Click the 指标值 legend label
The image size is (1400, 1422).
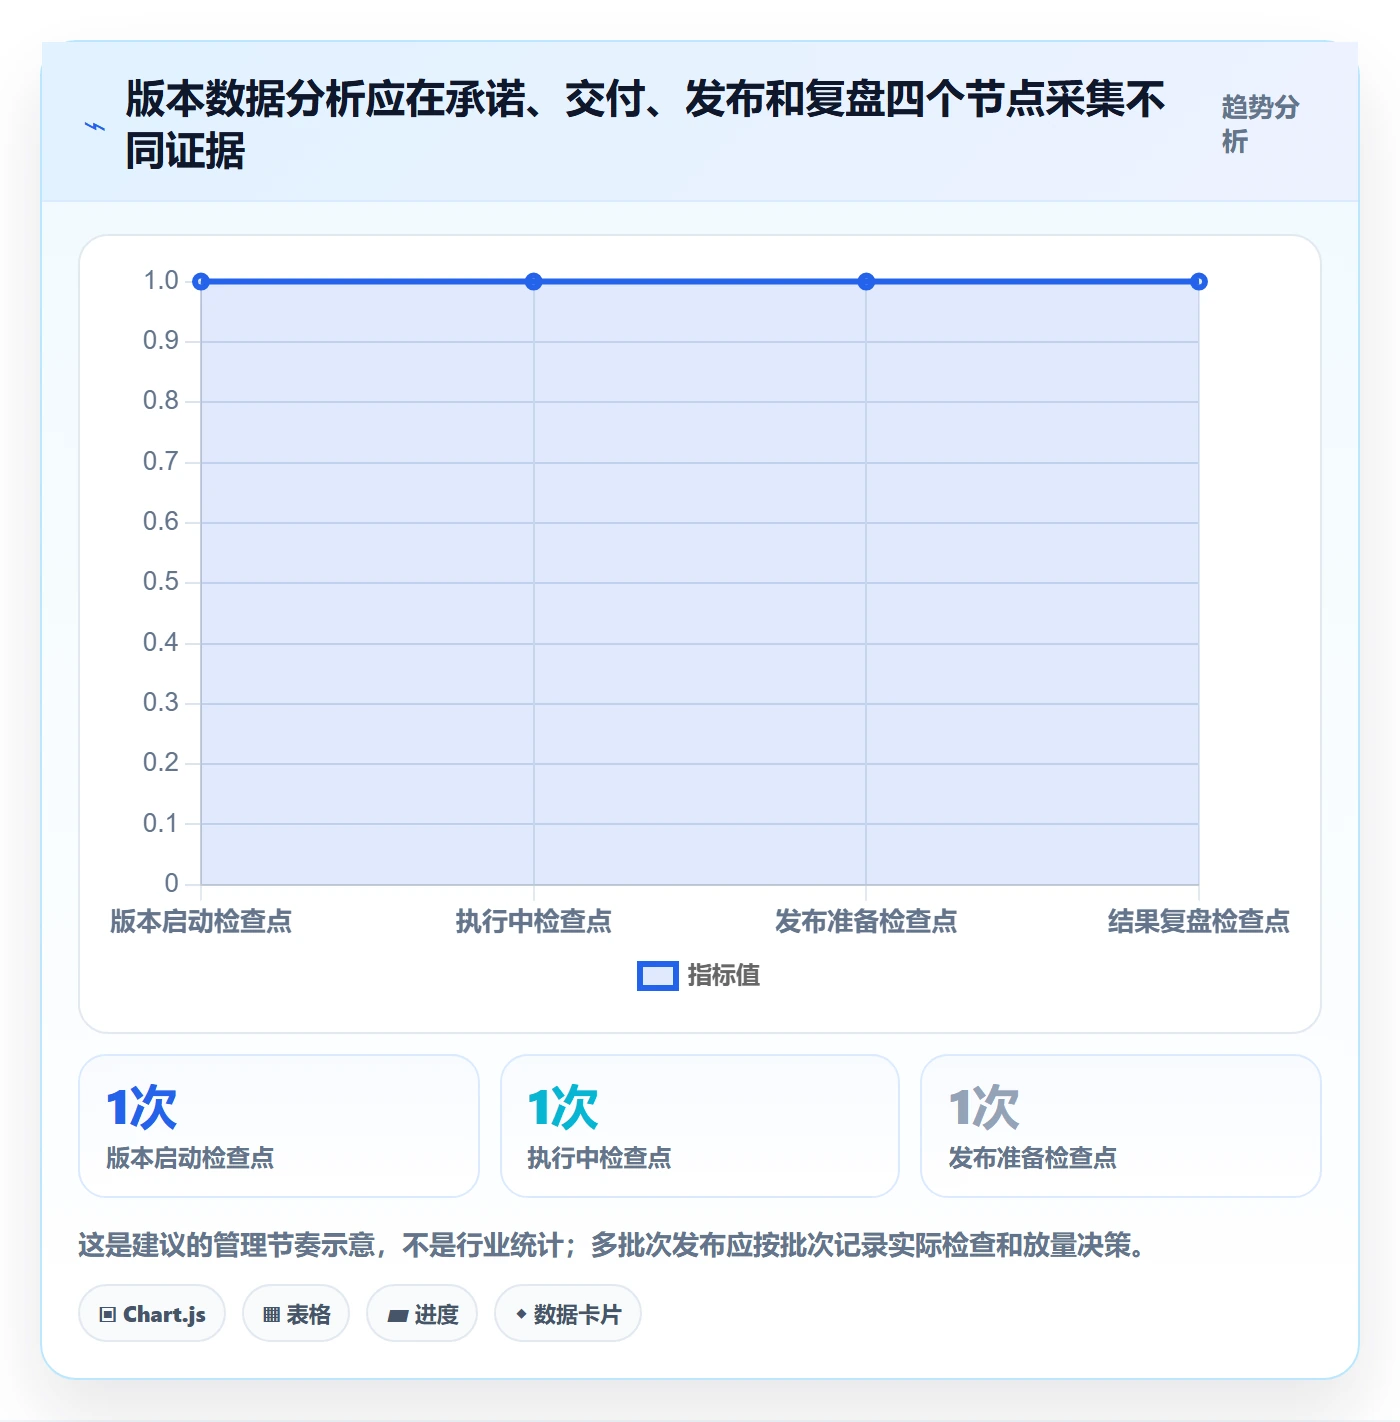(724, 976)
